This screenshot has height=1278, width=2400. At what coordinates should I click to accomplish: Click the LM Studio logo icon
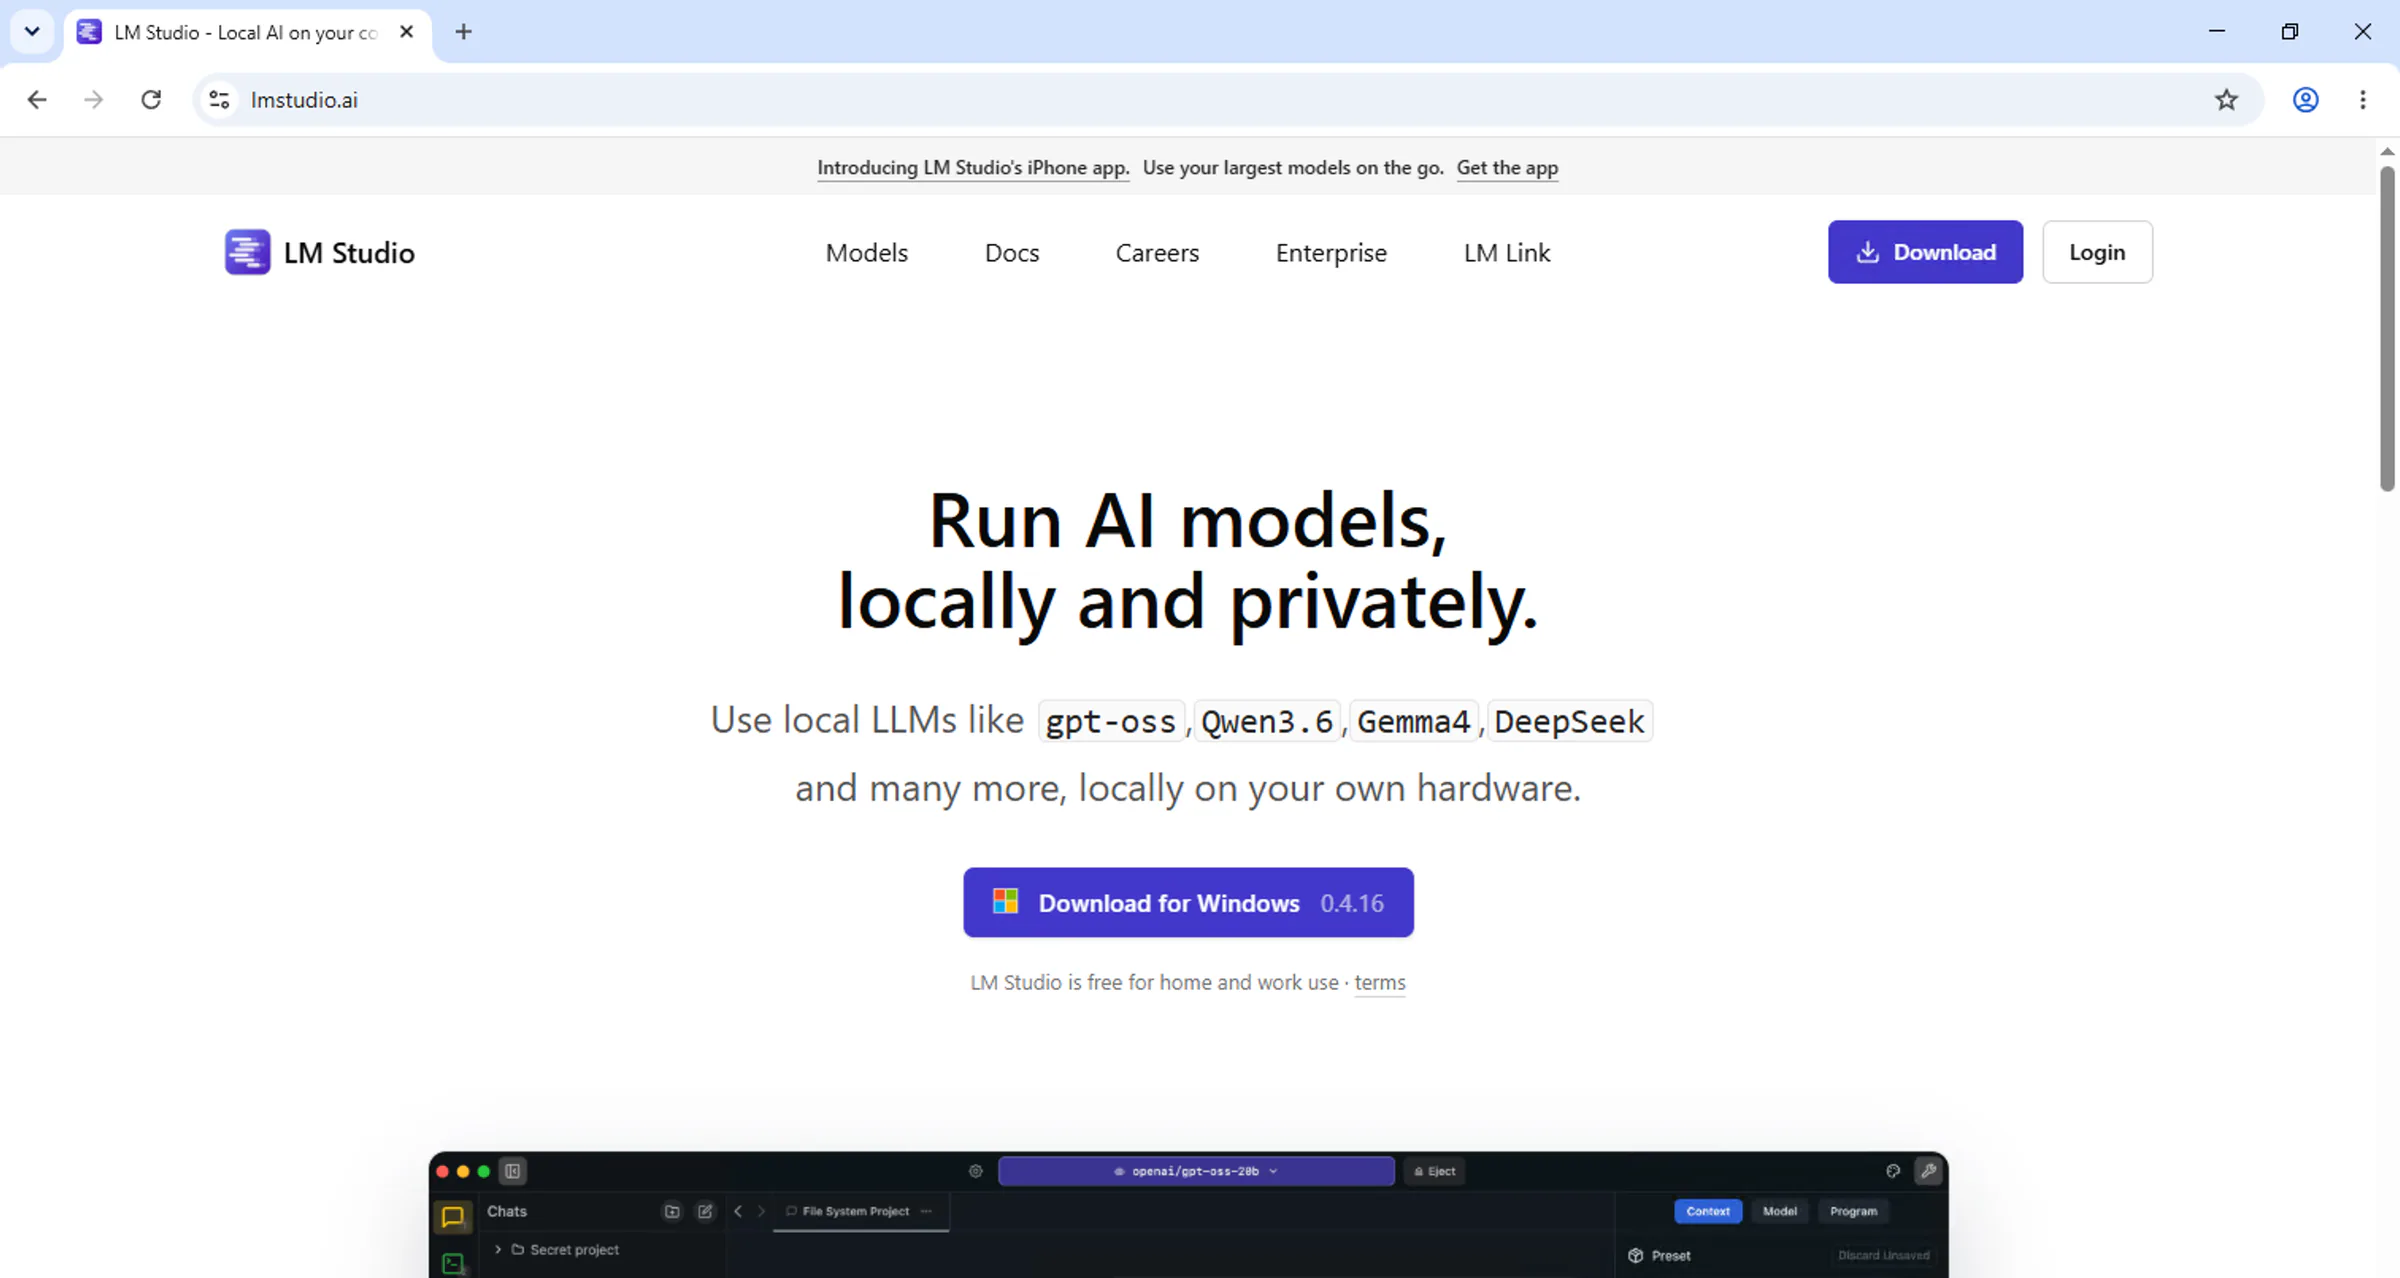[247, 252]
